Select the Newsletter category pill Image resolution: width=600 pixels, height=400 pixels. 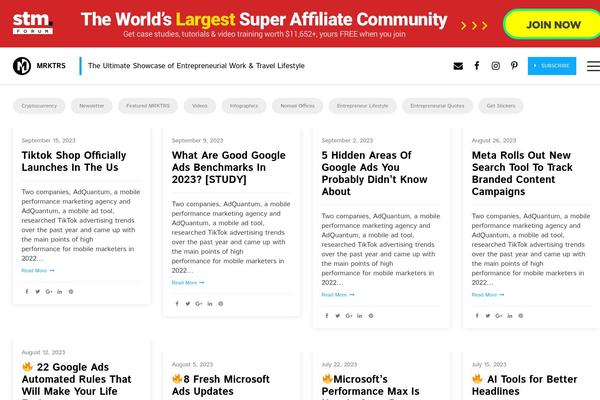(91, 106)
